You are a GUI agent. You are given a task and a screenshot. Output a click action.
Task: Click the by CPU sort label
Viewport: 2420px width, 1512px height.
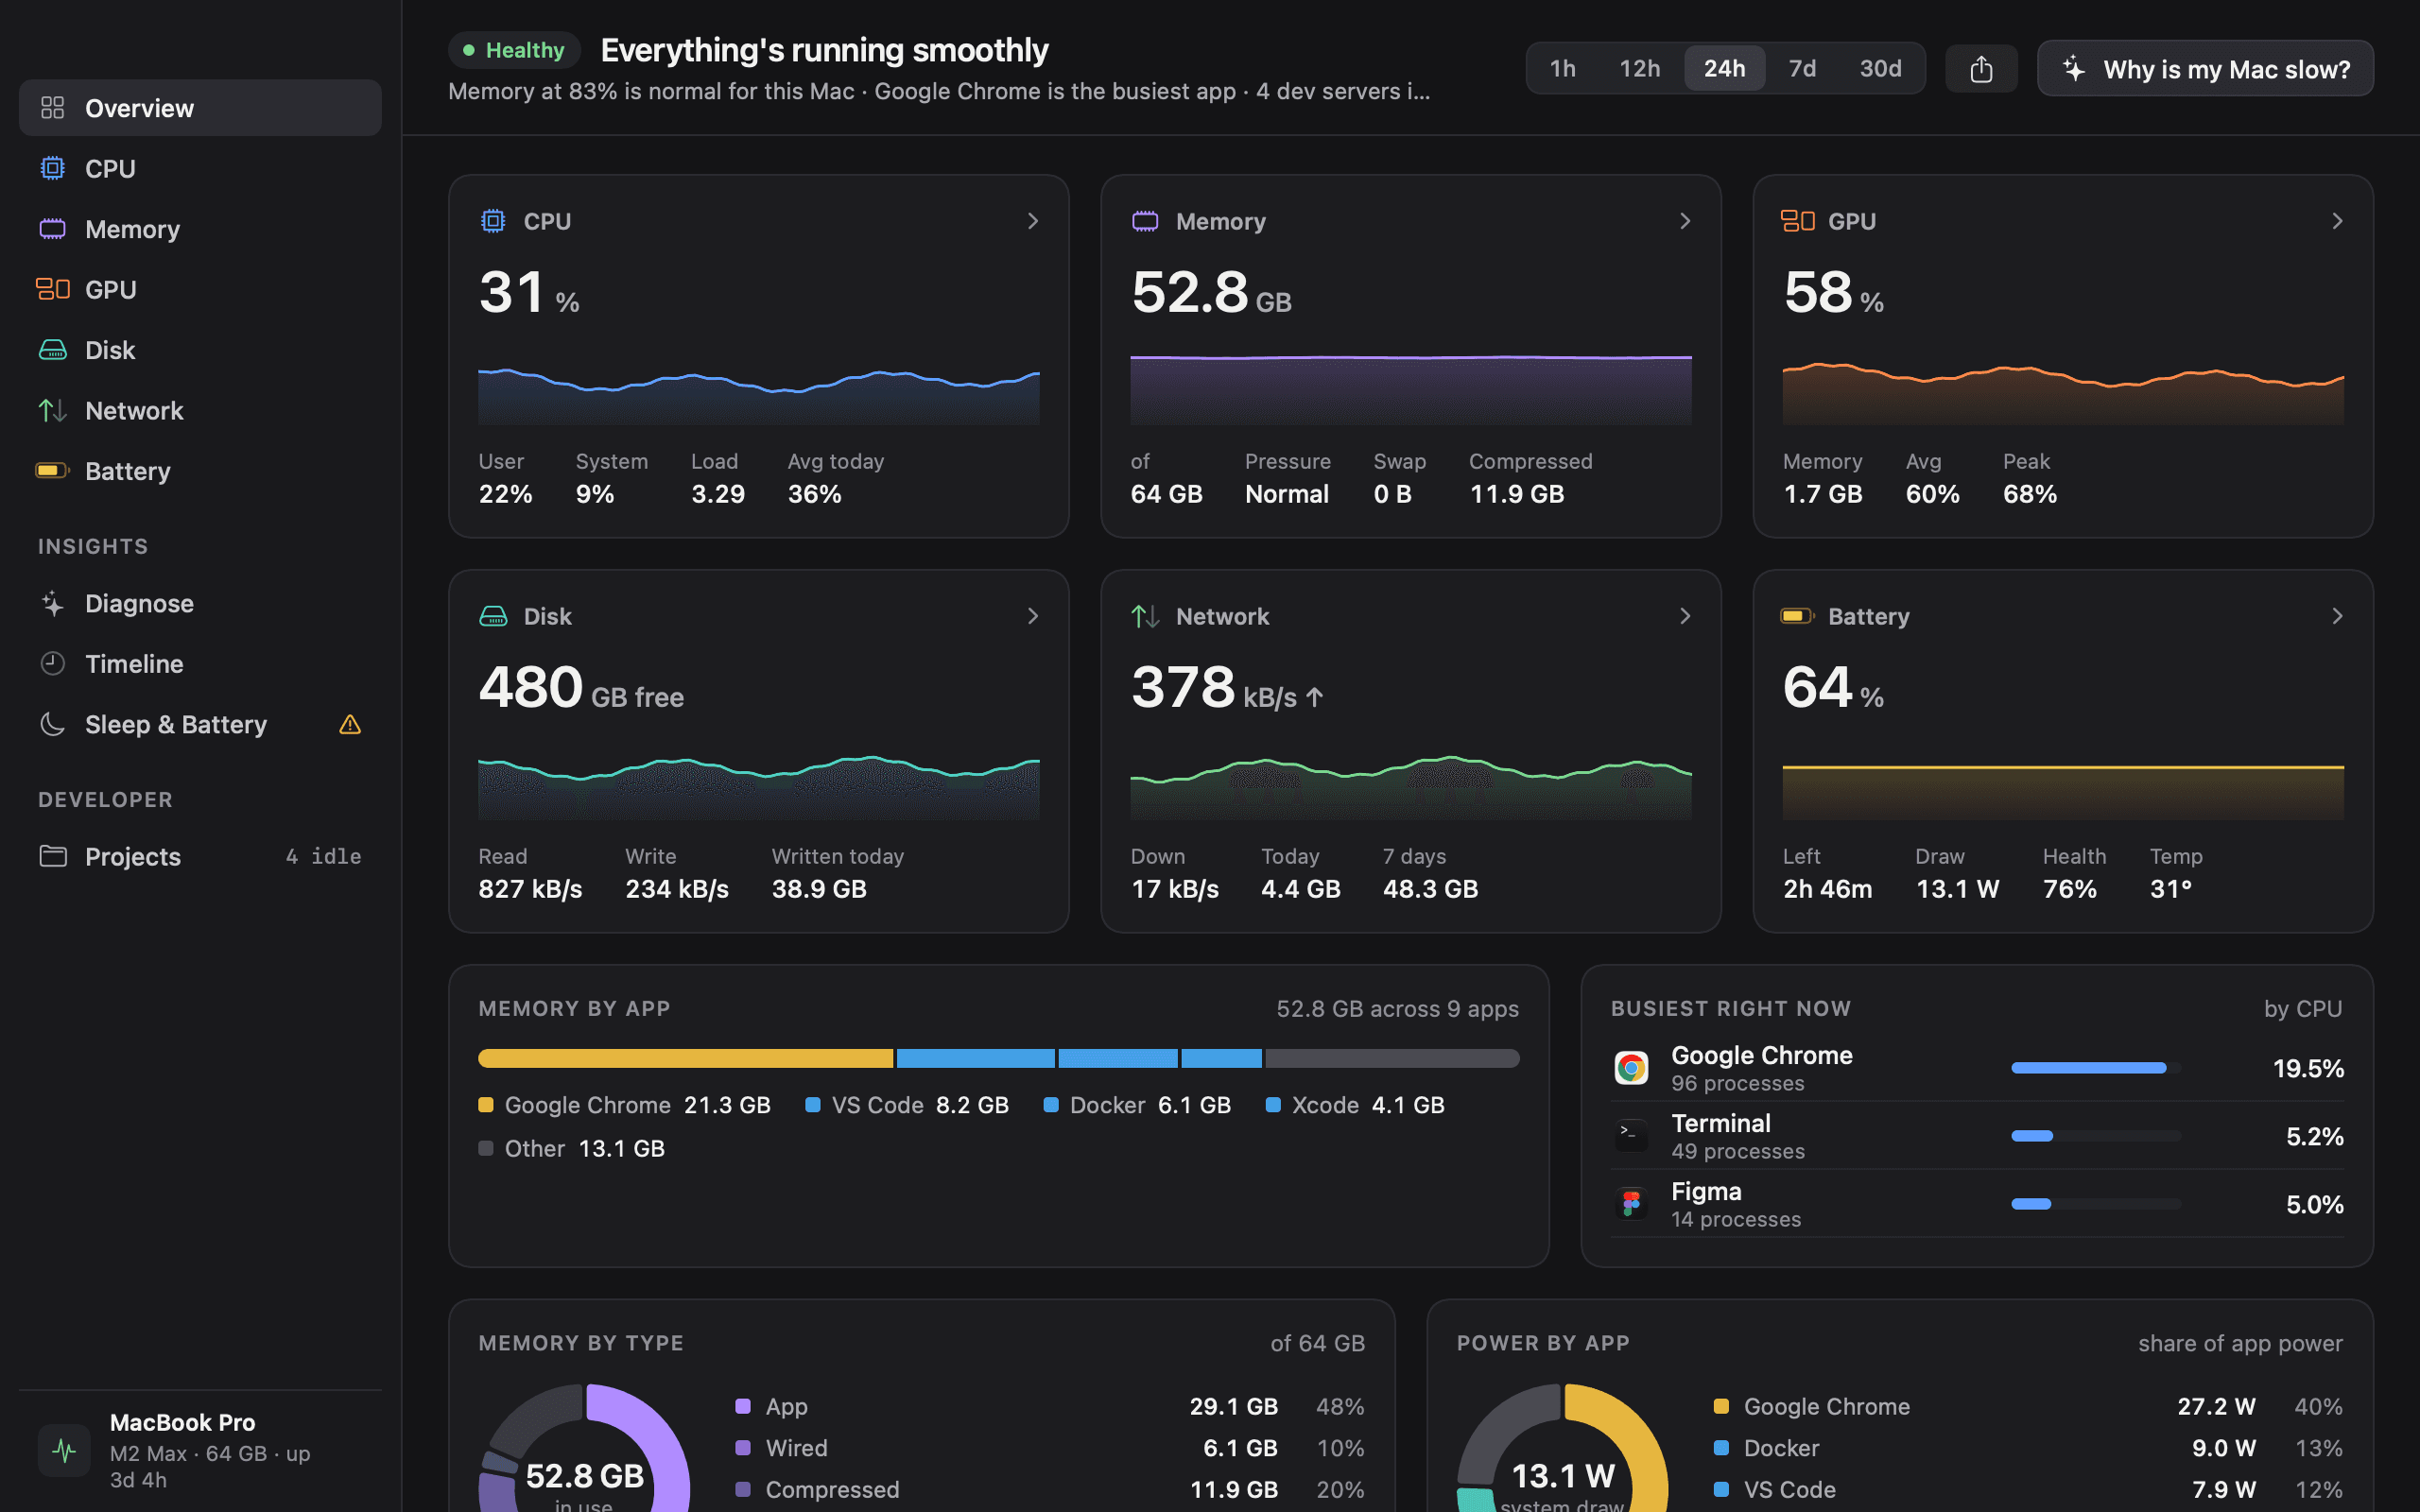coord(2303,1008)
